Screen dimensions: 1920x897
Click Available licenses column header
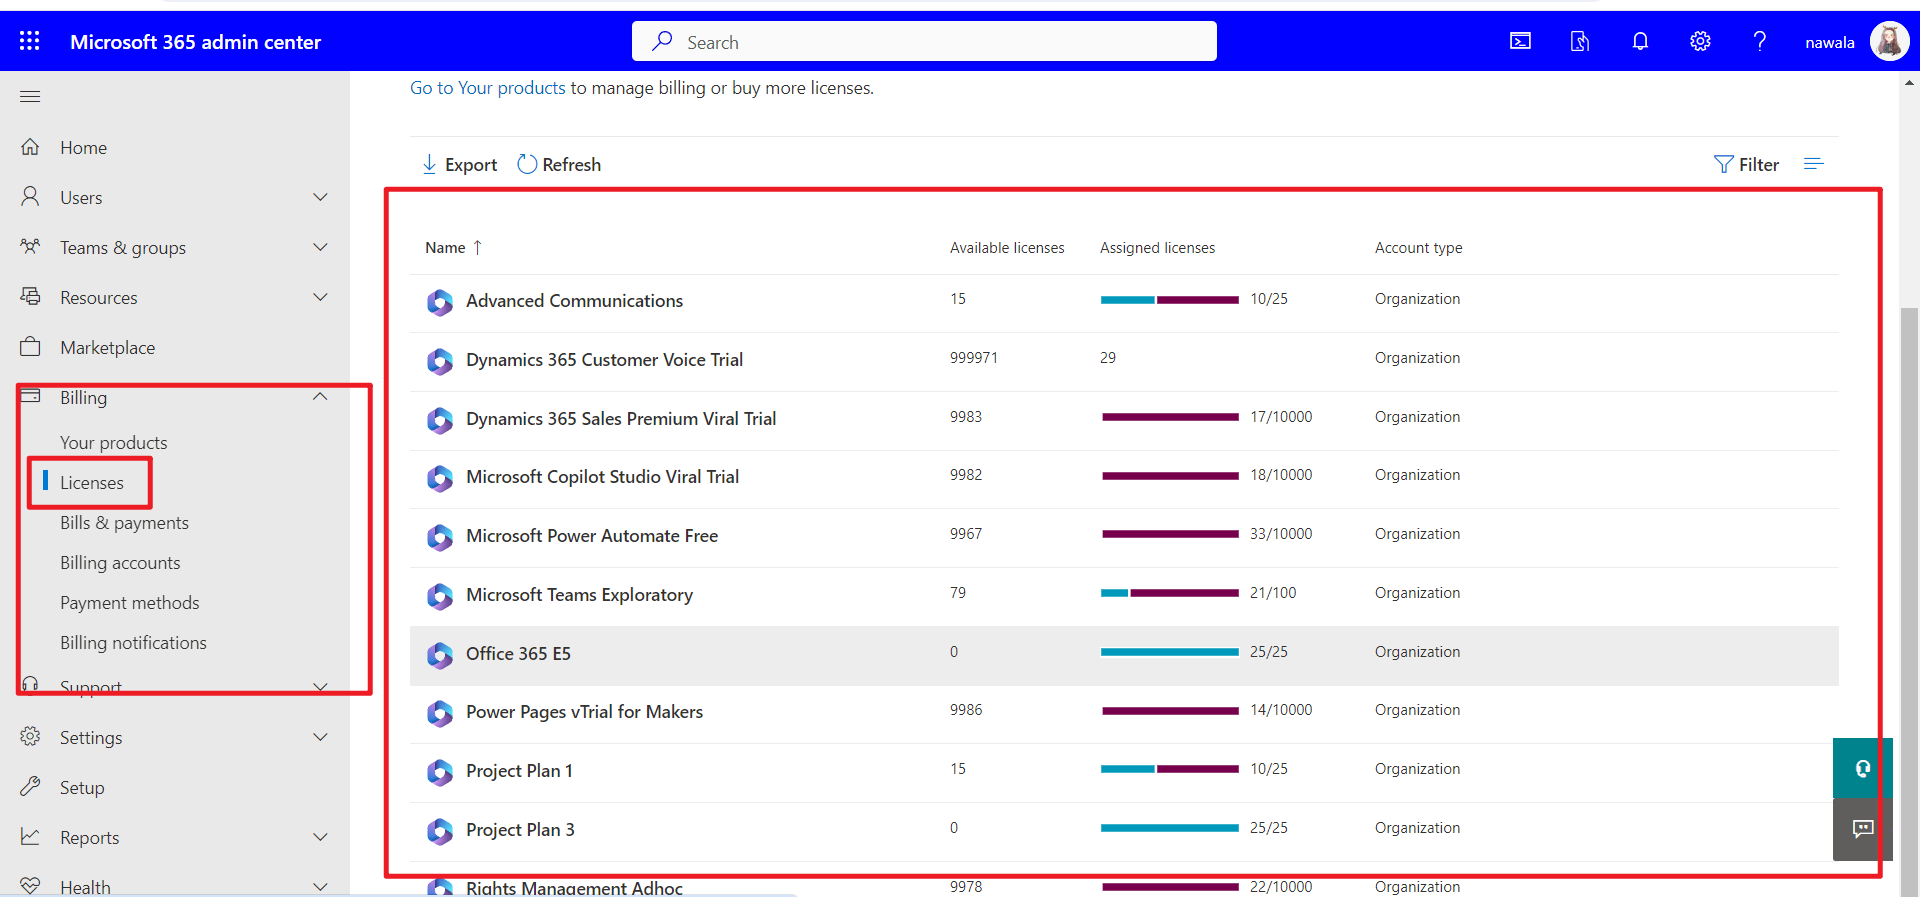[1007, 247]
